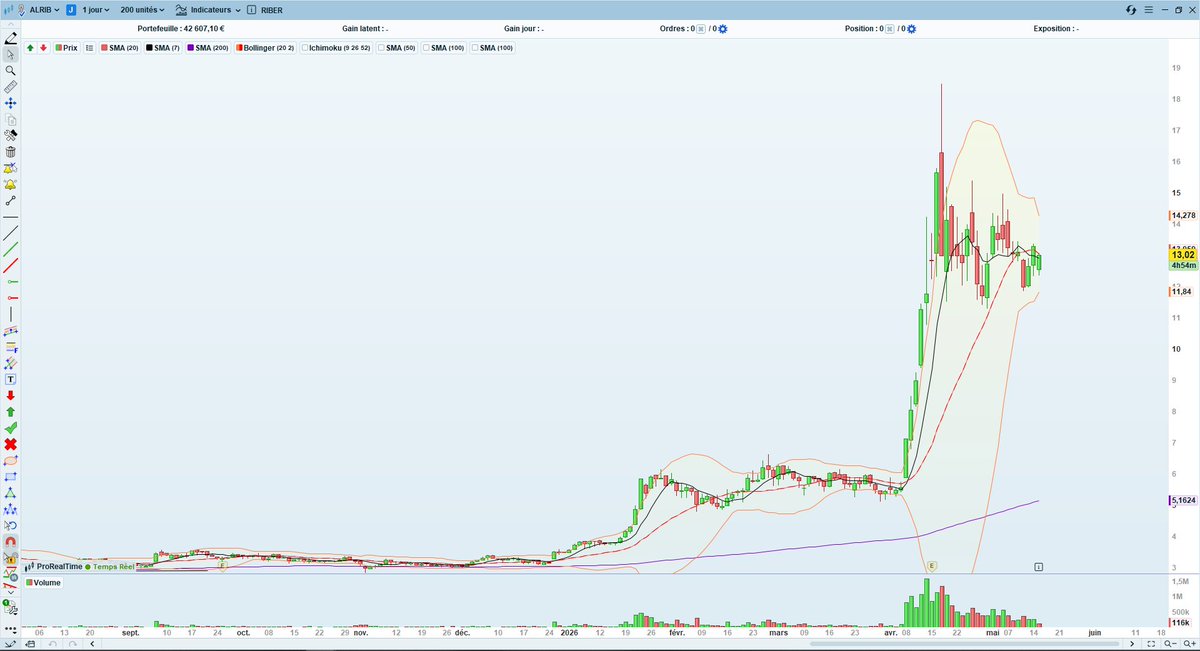Screen dimensions: 1200x651
Task: Click the earnings E marker near April
Action: tap(932, 566)
